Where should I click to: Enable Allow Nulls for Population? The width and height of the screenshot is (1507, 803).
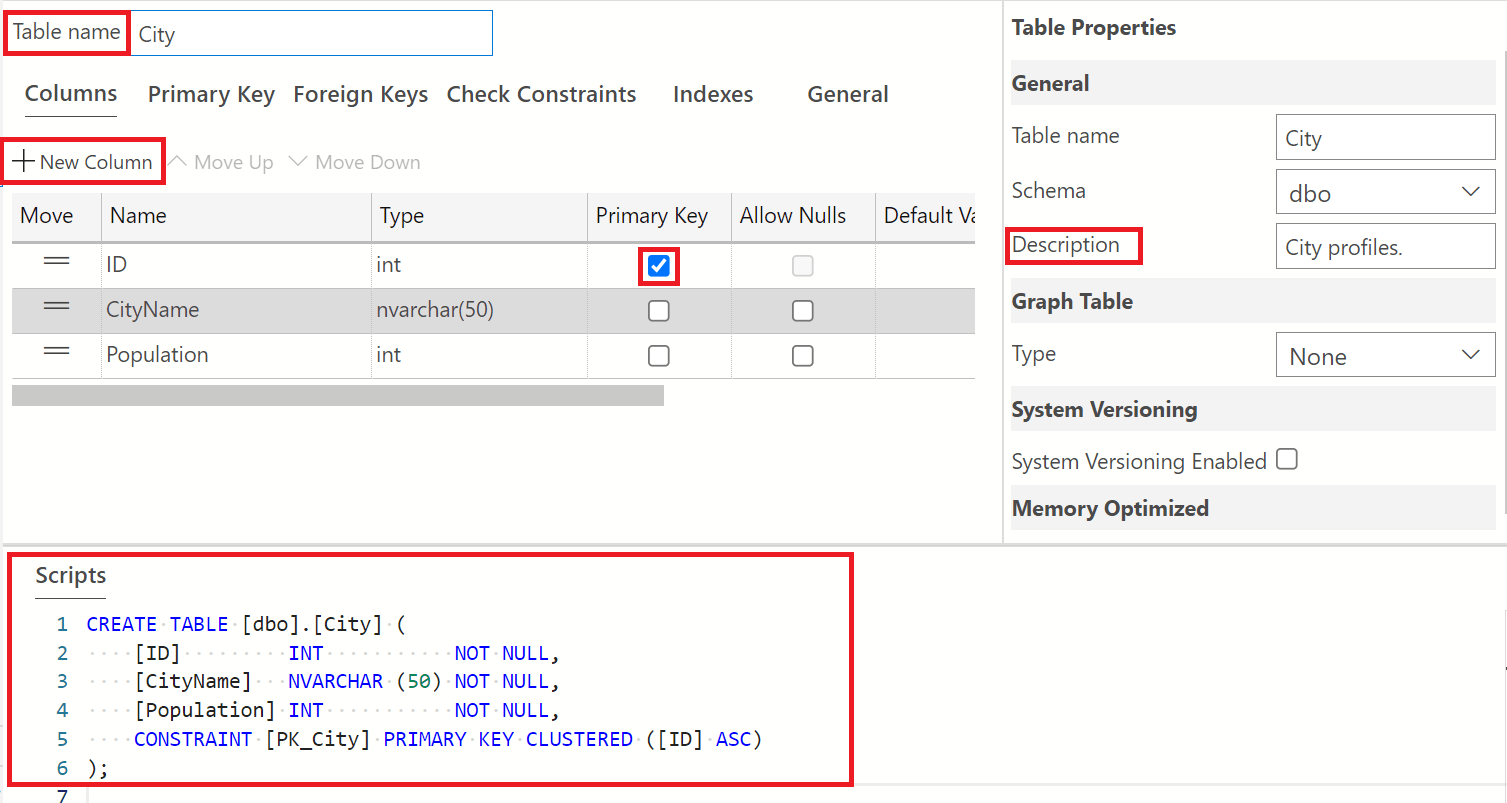(x=802, y=355)
